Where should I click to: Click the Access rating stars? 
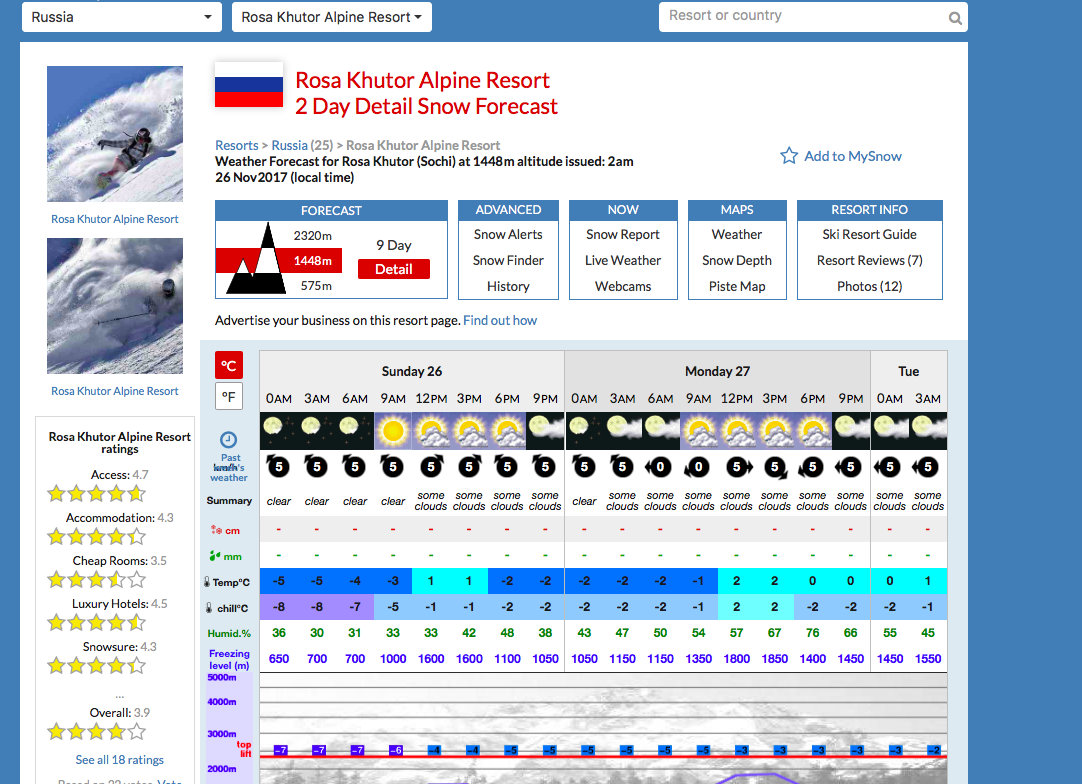tap(96, 493)
